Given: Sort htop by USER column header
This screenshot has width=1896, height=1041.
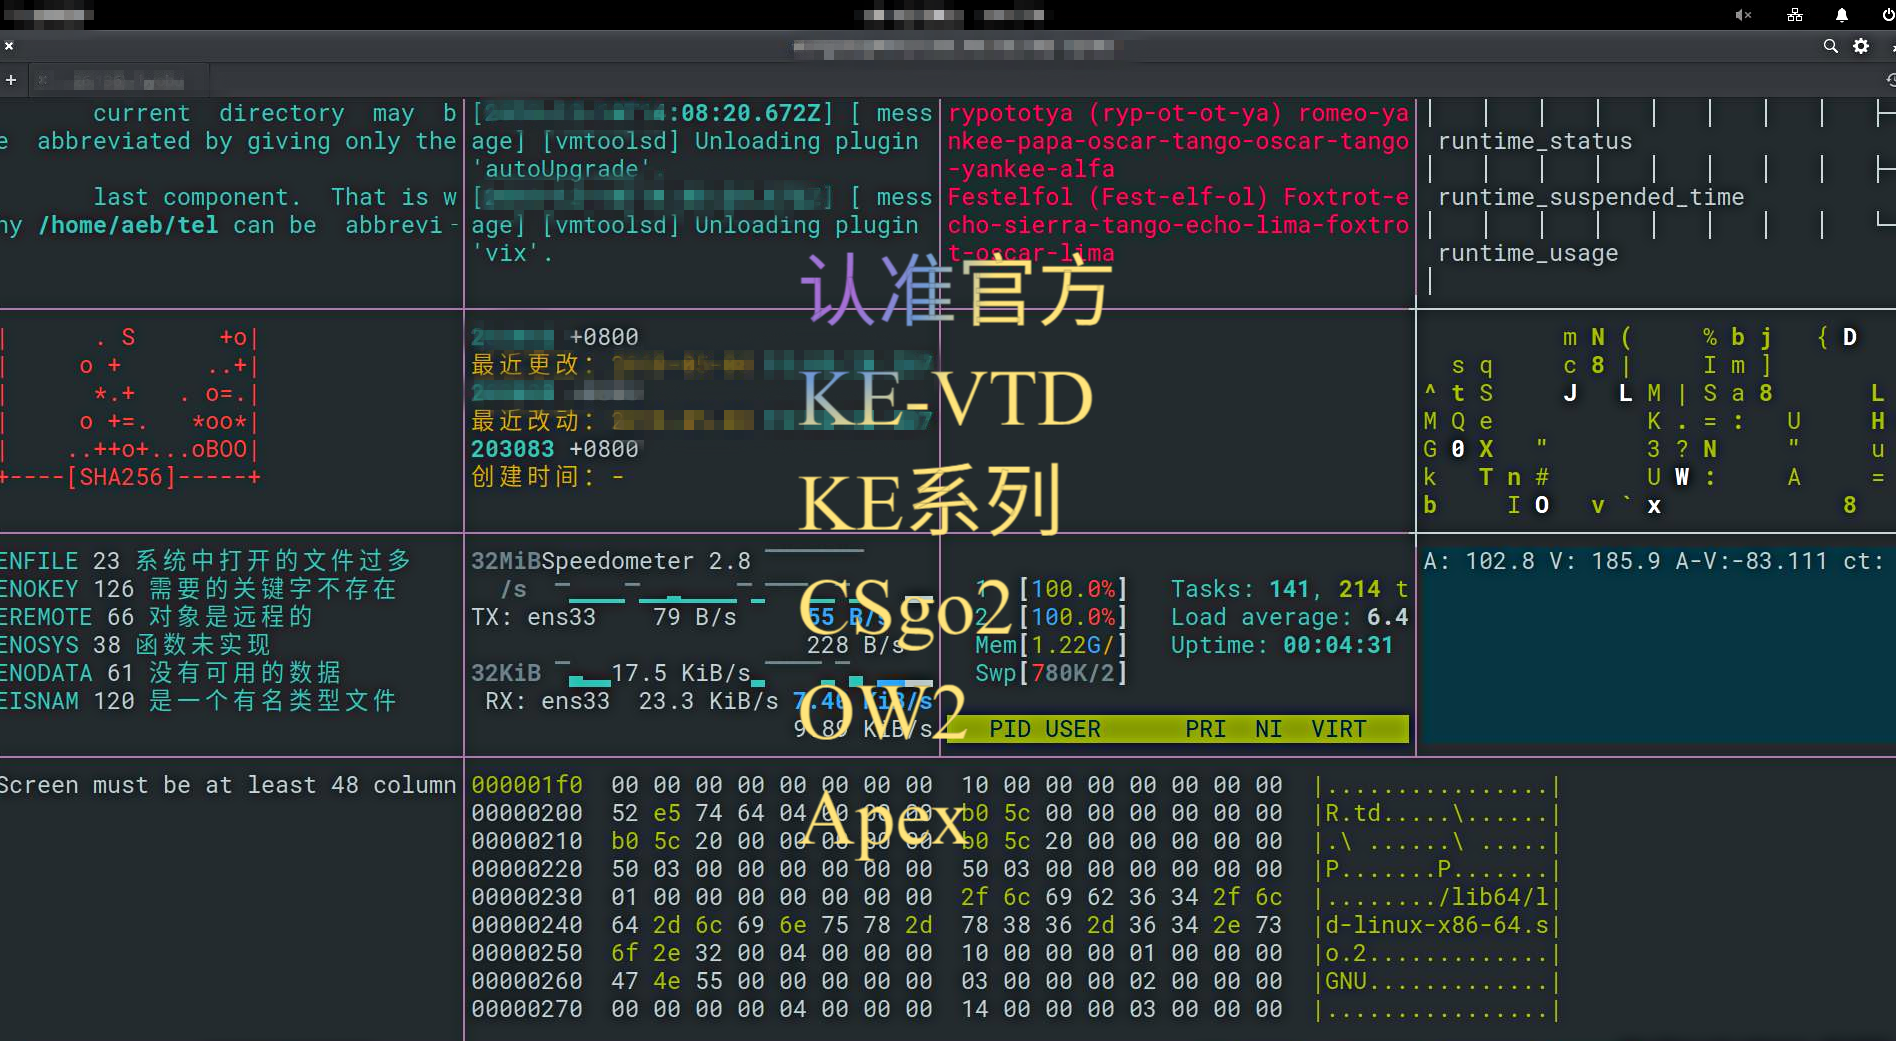Looking at the screenshot, I should (1072, 729).
